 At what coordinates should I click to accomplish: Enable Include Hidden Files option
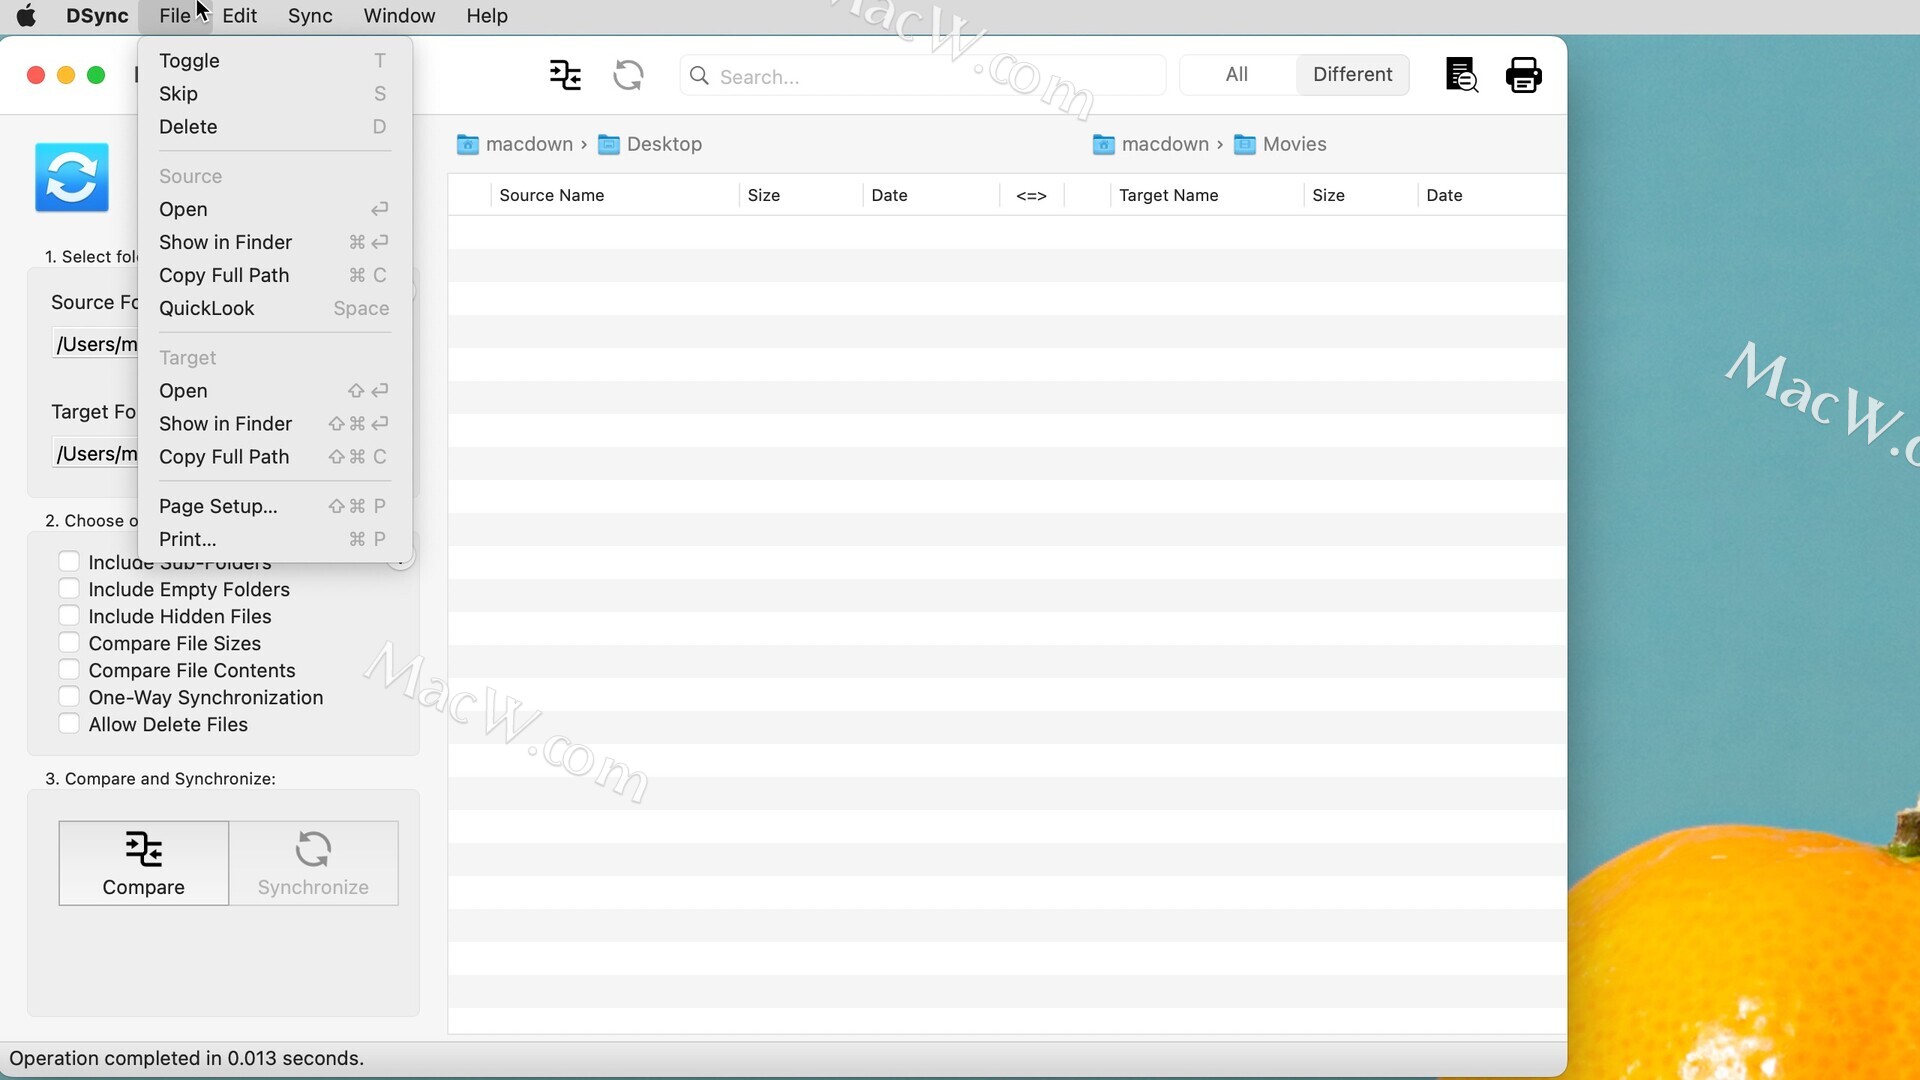[x=69, y=615]
